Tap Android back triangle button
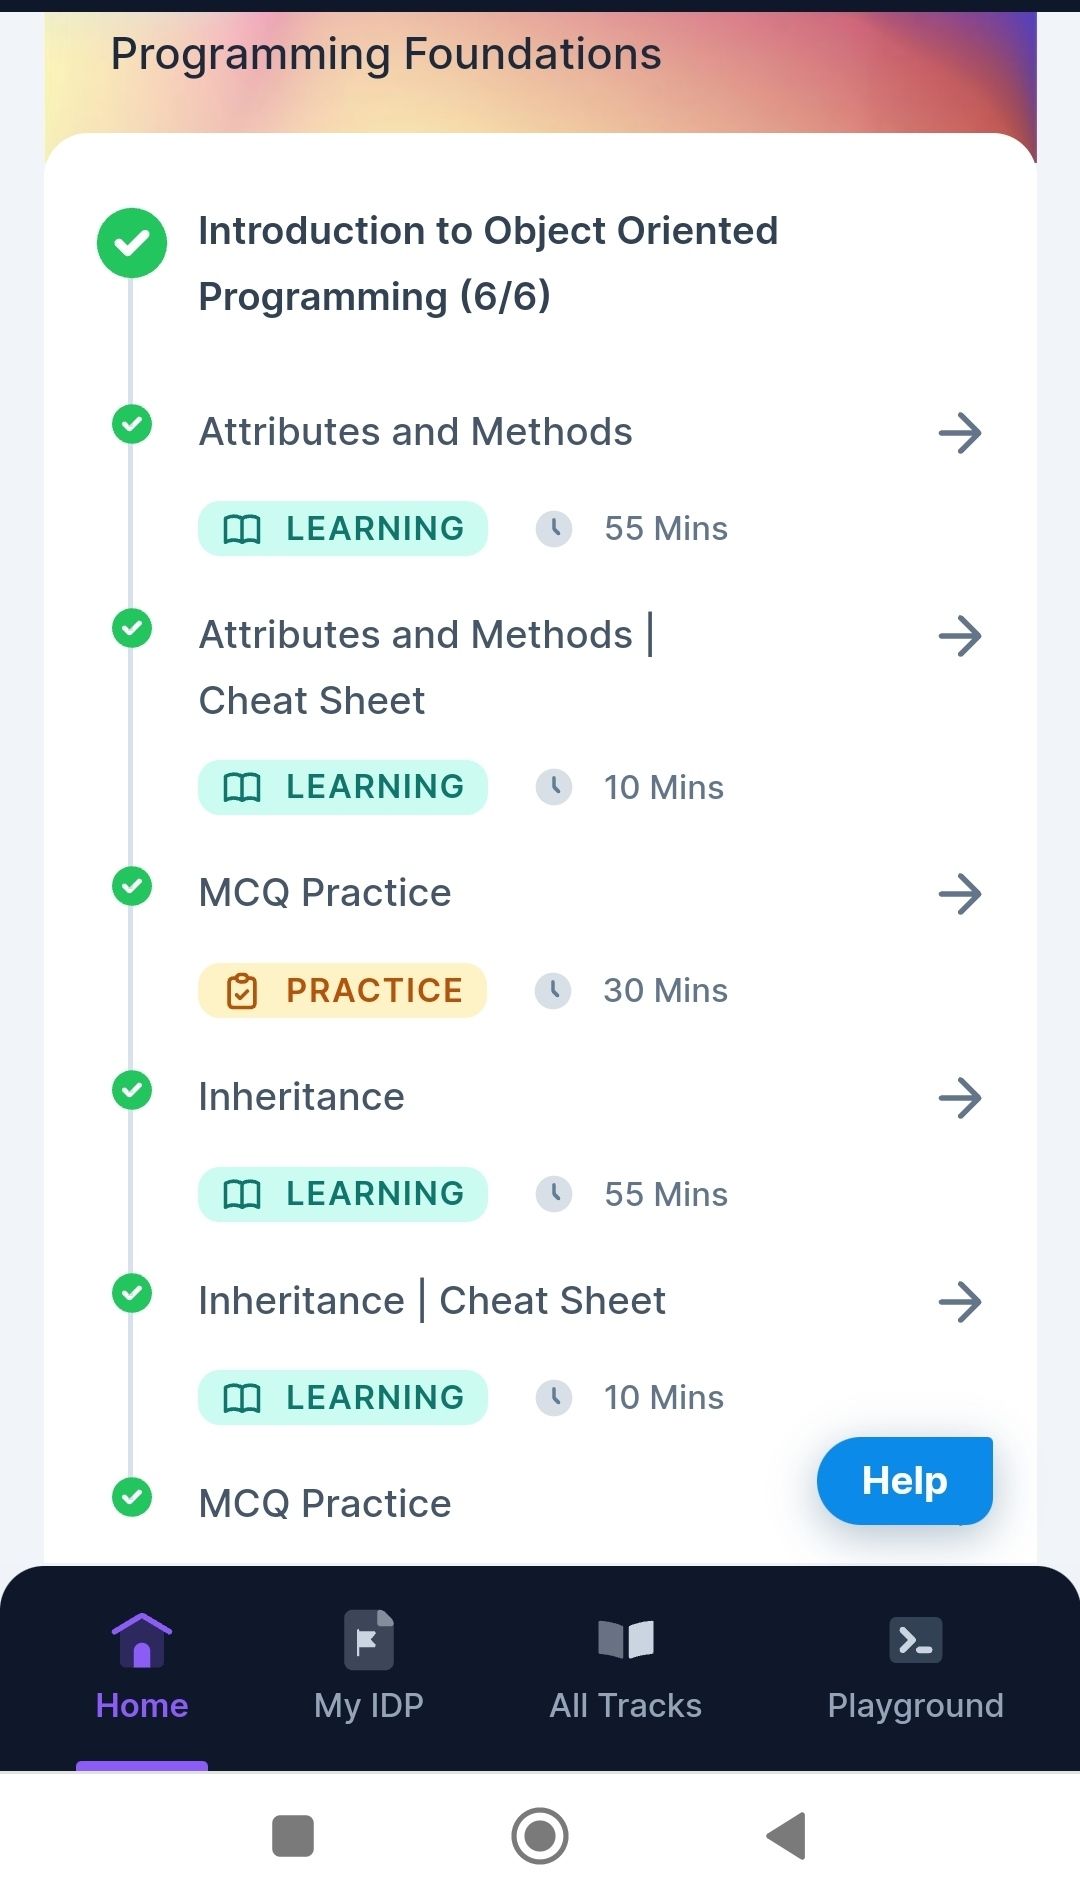Image resolution: width=1080 pixels, height=1901 pixels. 787,1836
